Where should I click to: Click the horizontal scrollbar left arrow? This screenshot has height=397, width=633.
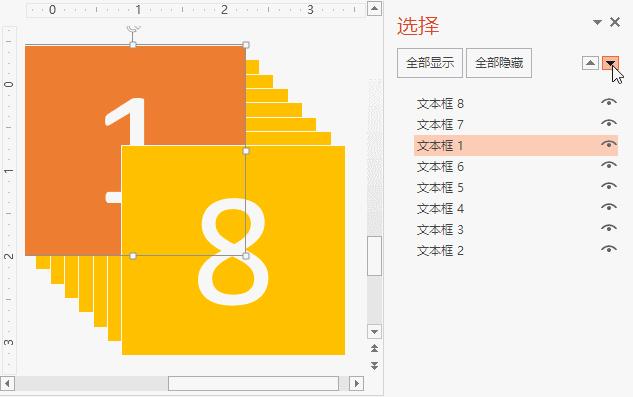point(8,383)
